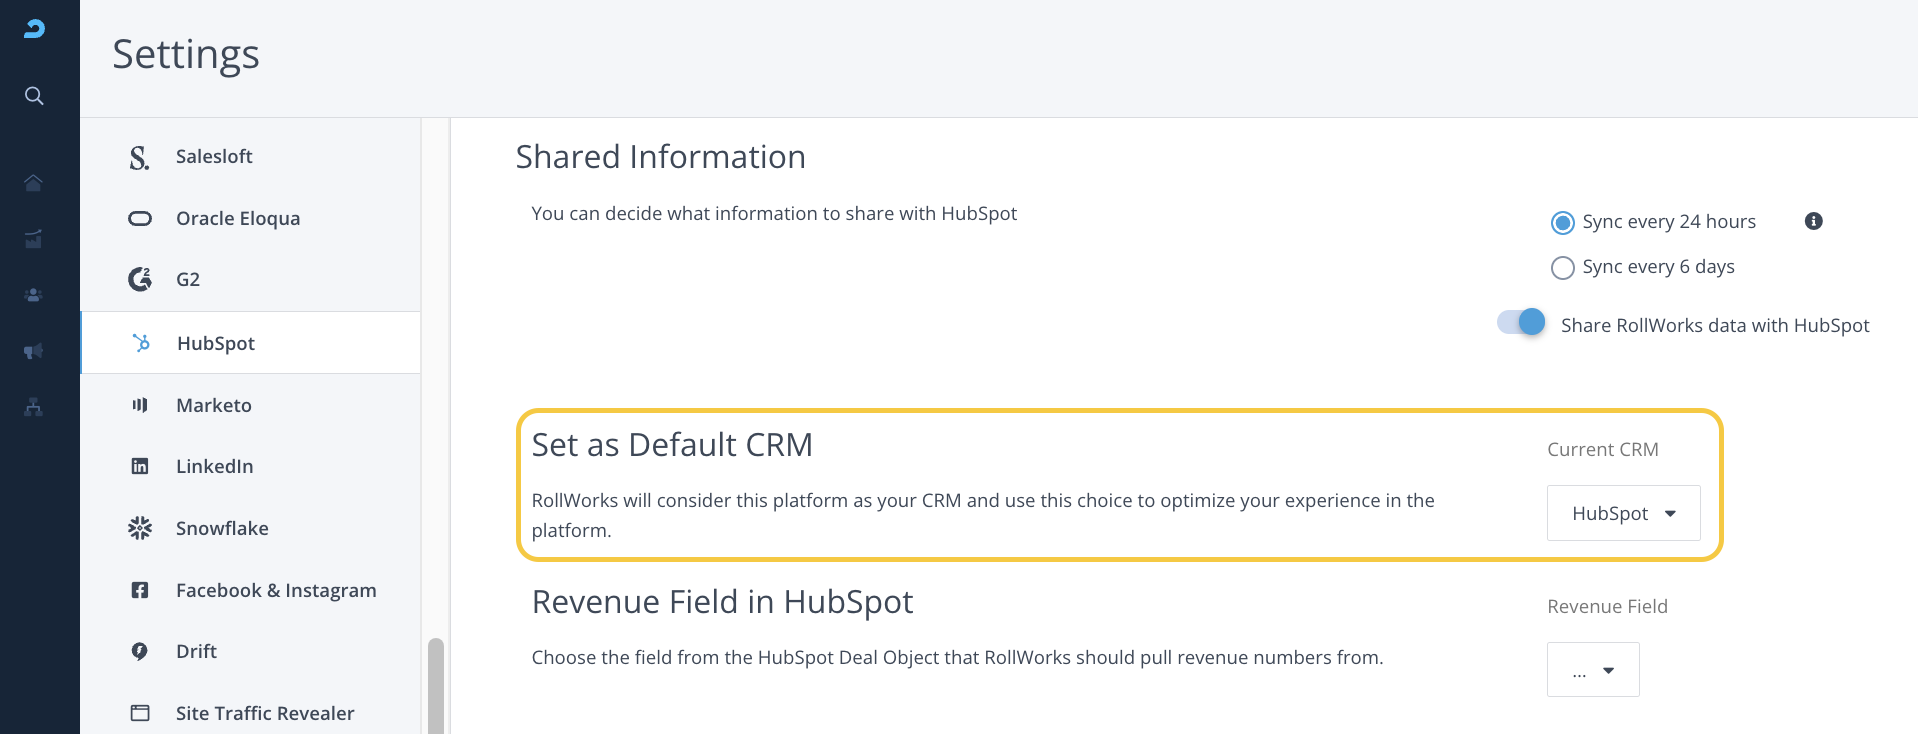Open the Current CRM HubSpot dropdown
This screenshot has width=1918, height=734.
tap(1623, 513)
